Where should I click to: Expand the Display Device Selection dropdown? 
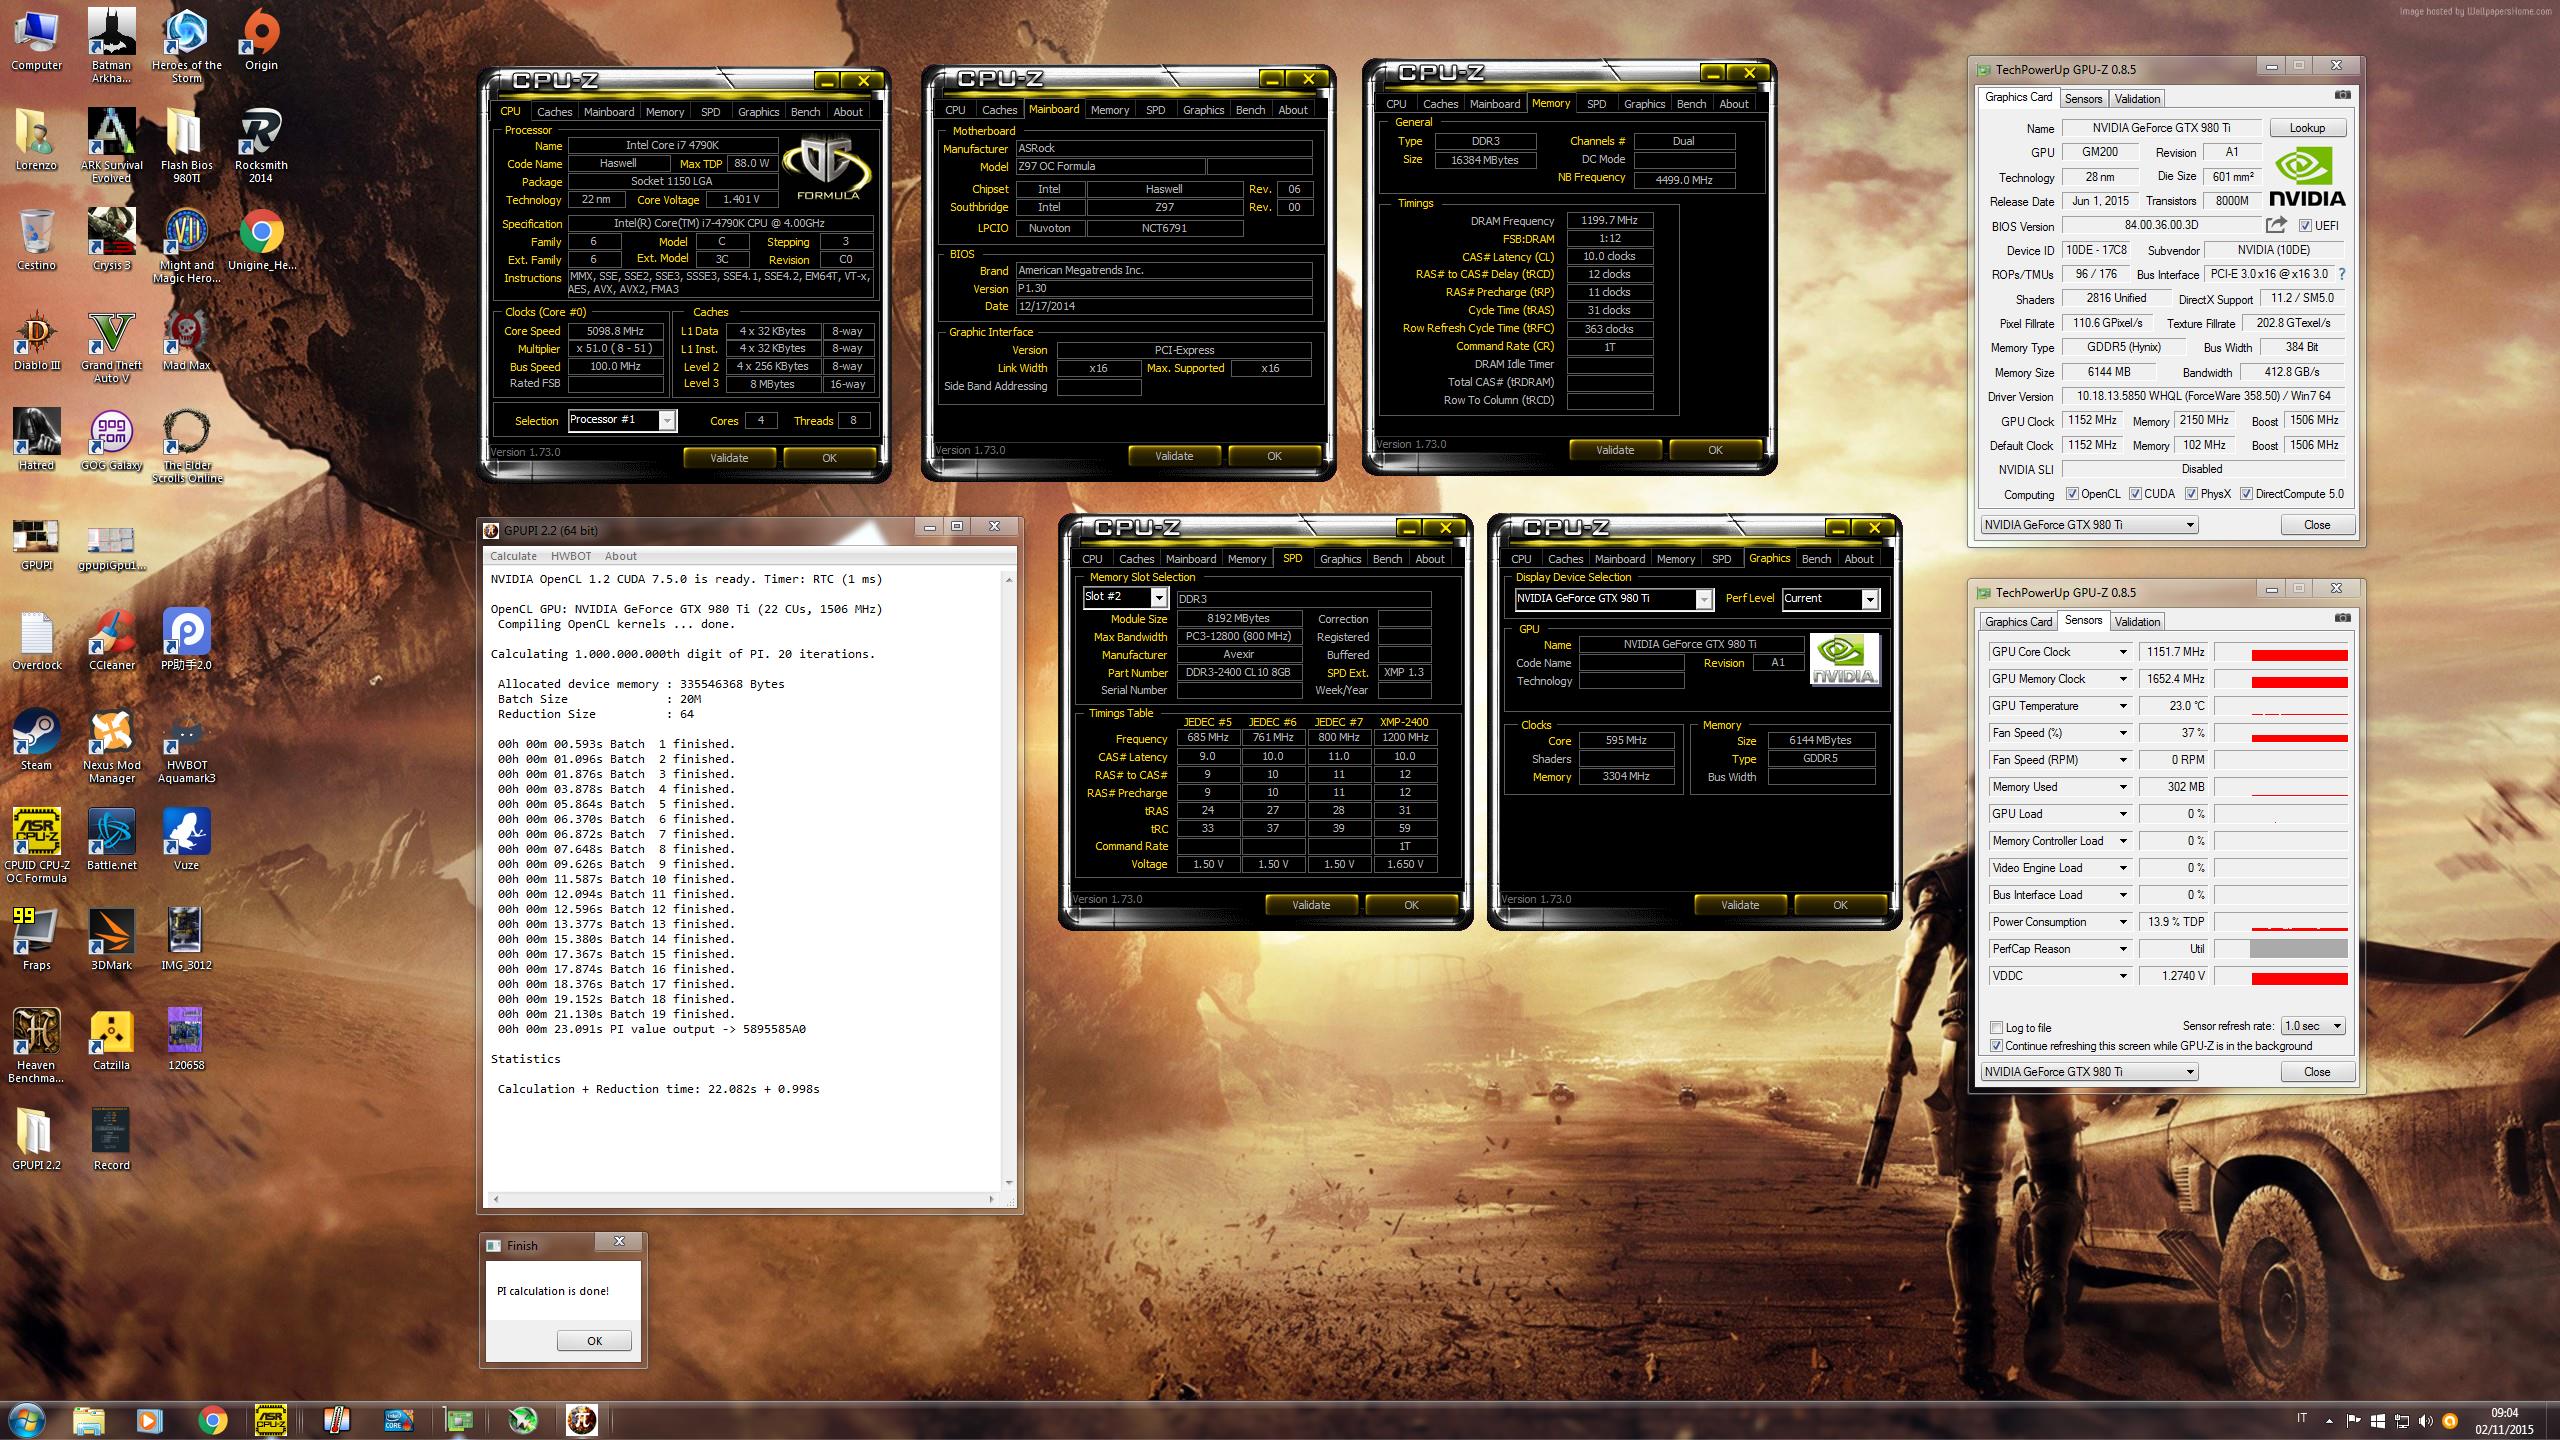click(x=1704, y=599)
